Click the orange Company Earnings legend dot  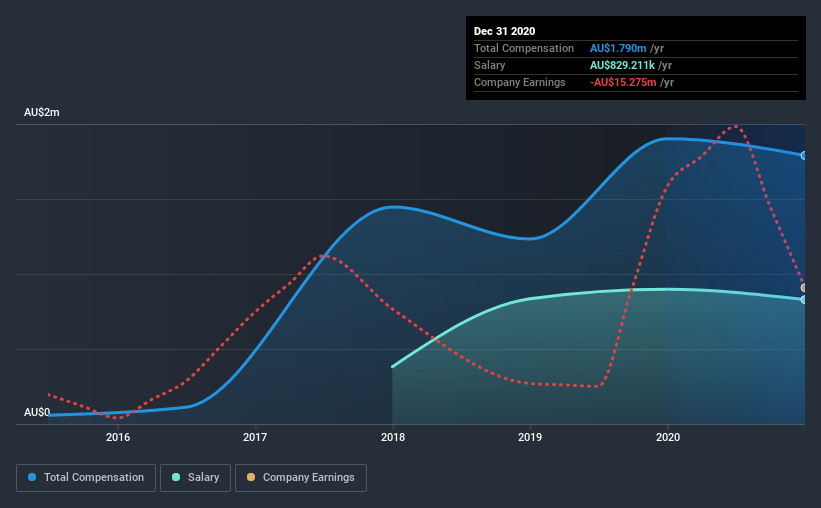pyautogui.click(x=251, y=477)
